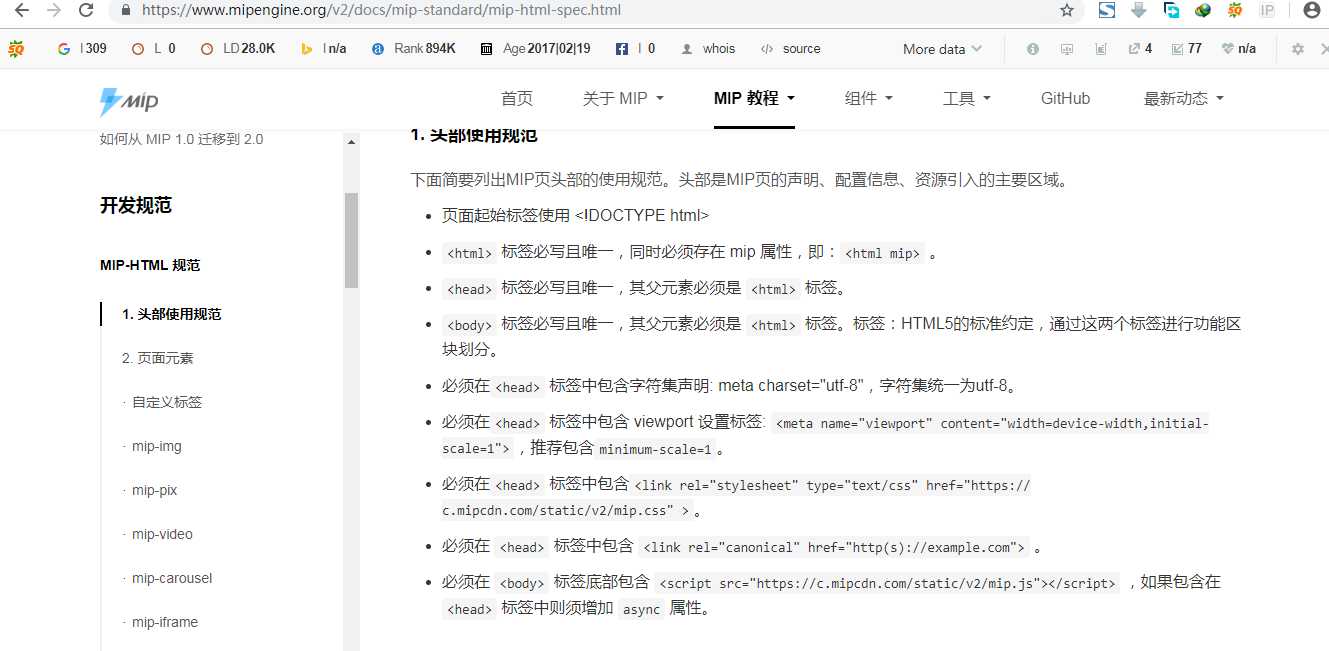
Task: Open the overlapping blue squares extension icon
Action: tap(1171, 10)
